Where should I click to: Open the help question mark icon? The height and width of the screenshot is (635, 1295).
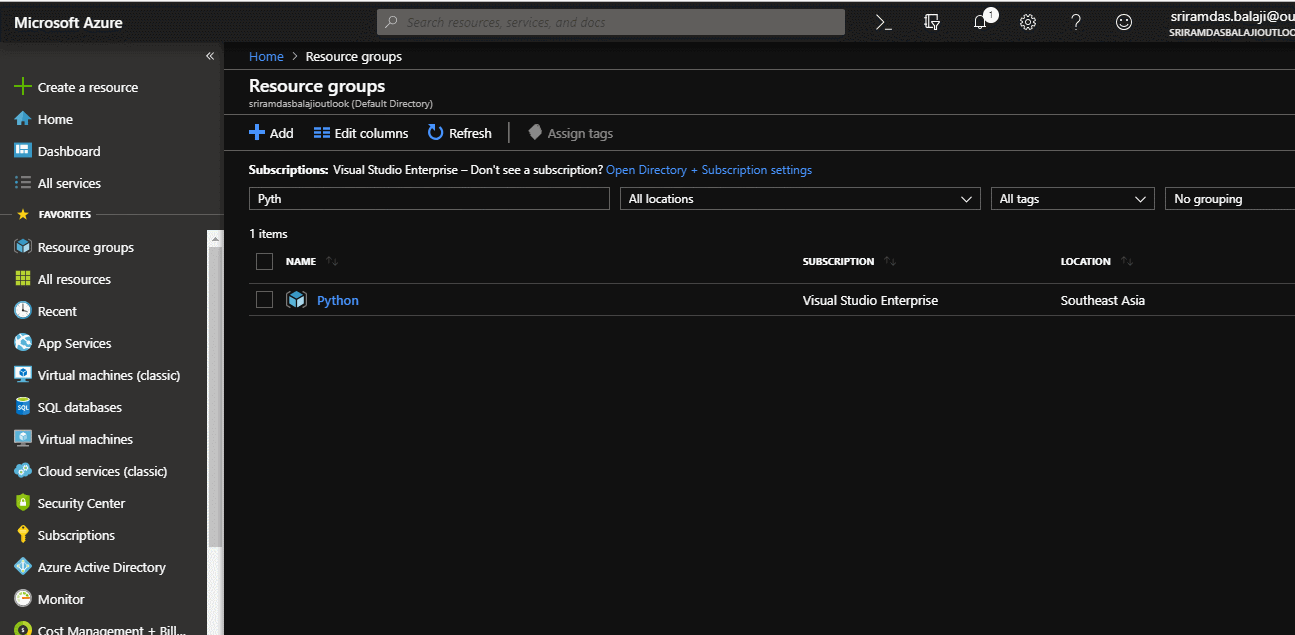point(1076,22)
